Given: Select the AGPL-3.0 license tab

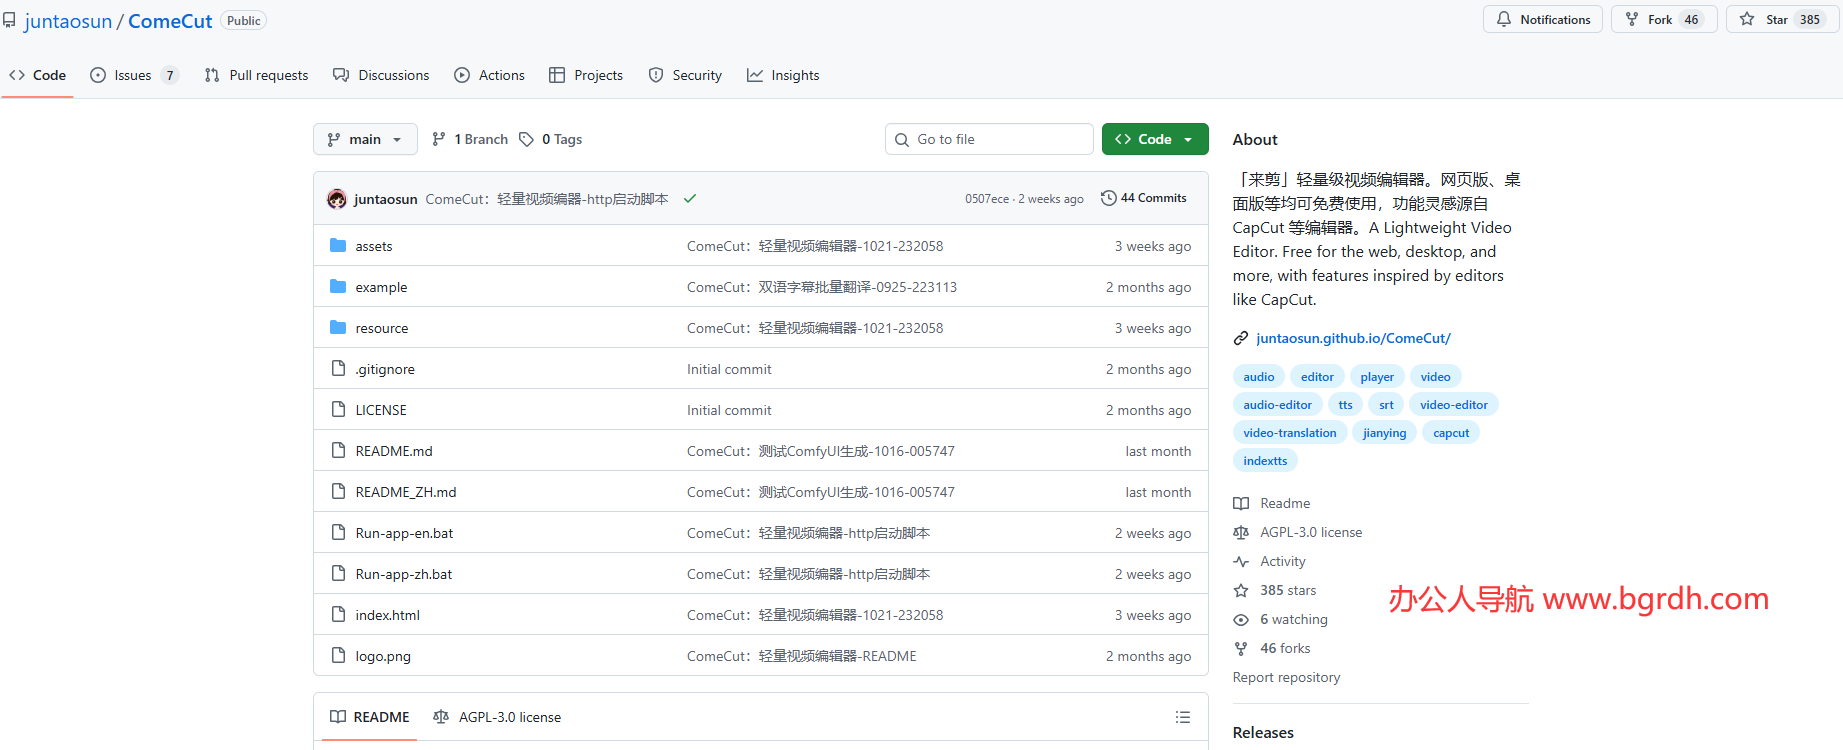Looking at the screenshot, I should click(497, 717).
